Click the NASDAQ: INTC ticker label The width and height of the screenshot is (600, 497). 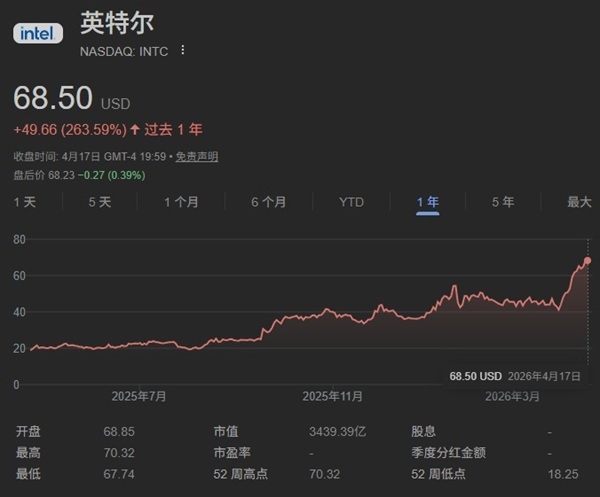pyautogui.click(x=124, y=50)
